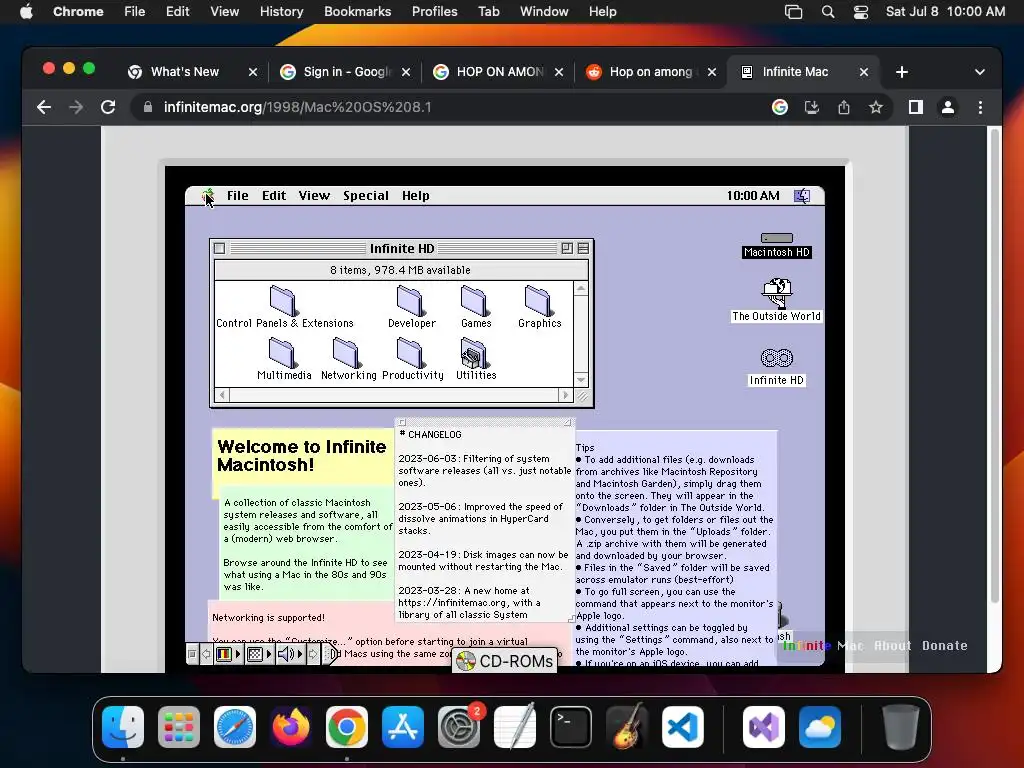This screenshot has width=1024, height=768.
Task: Open Spotlight search in the macOS menu bar
Action: pyautogui.click(x=827, y=12)
